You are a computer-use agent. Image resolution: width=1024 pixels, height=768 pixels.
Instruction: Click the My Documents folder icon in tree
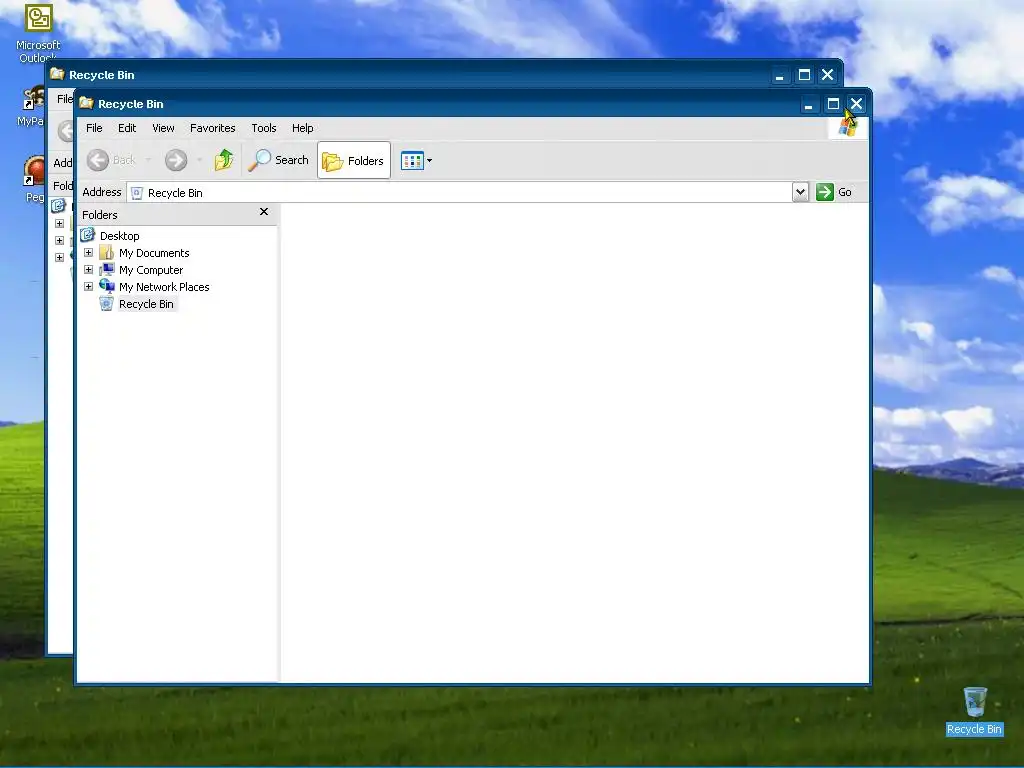pyautogui.click(x=107, y=252)
